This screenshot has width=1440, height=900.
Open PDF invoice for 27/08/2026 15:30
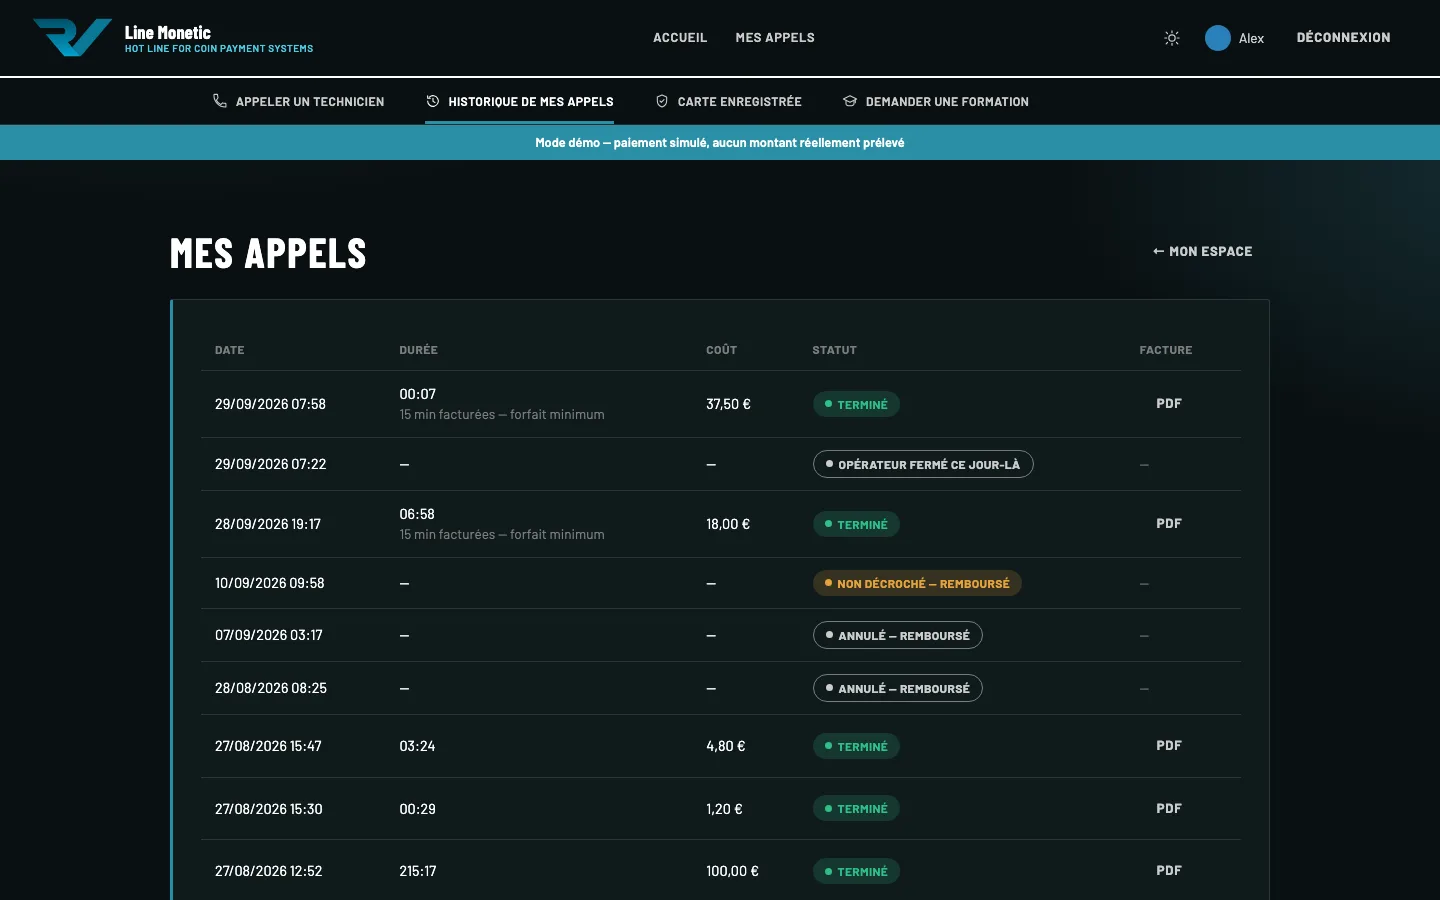coord(1169,809)
